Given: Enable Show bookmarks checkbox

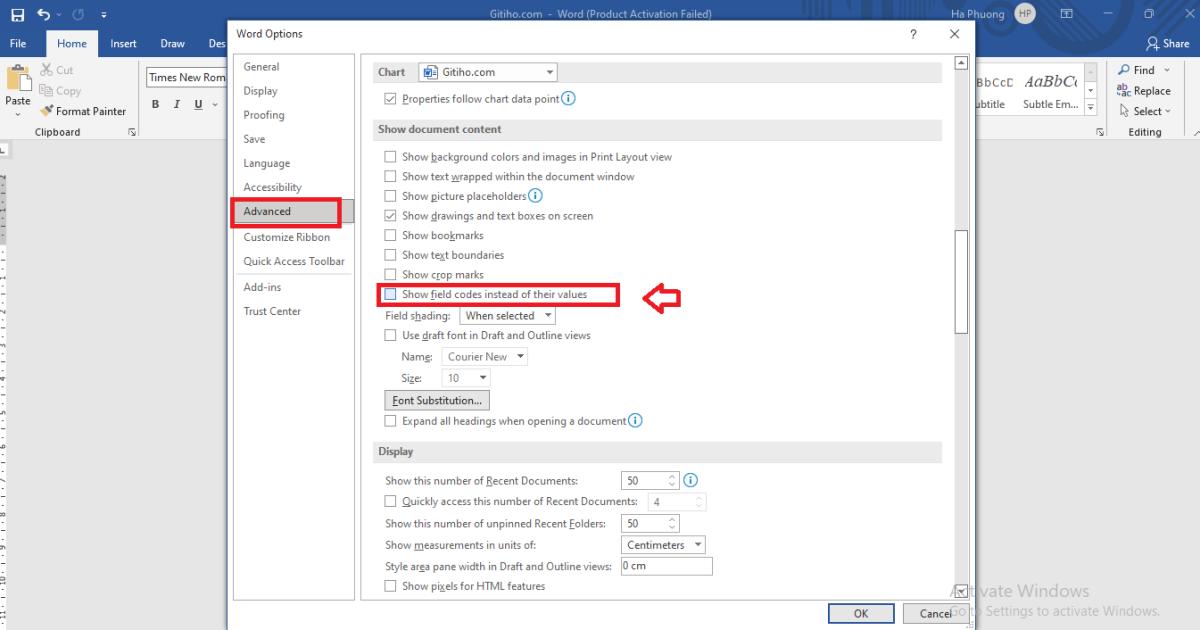Looking at the screenshot, I should coord(391,236).
